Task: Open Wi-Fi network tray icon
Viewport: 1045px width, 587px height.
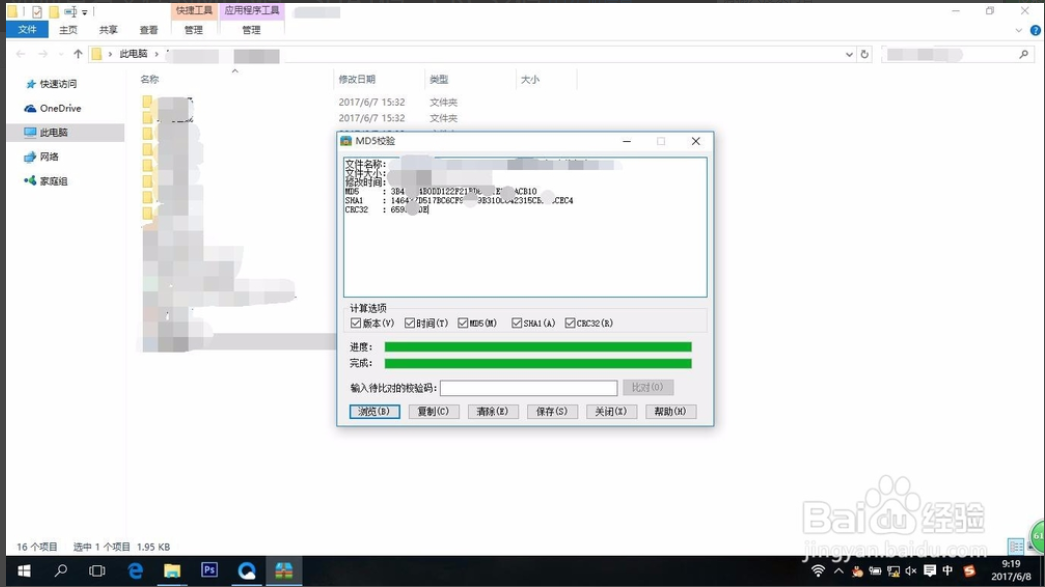Action: [x=818, y=571]
